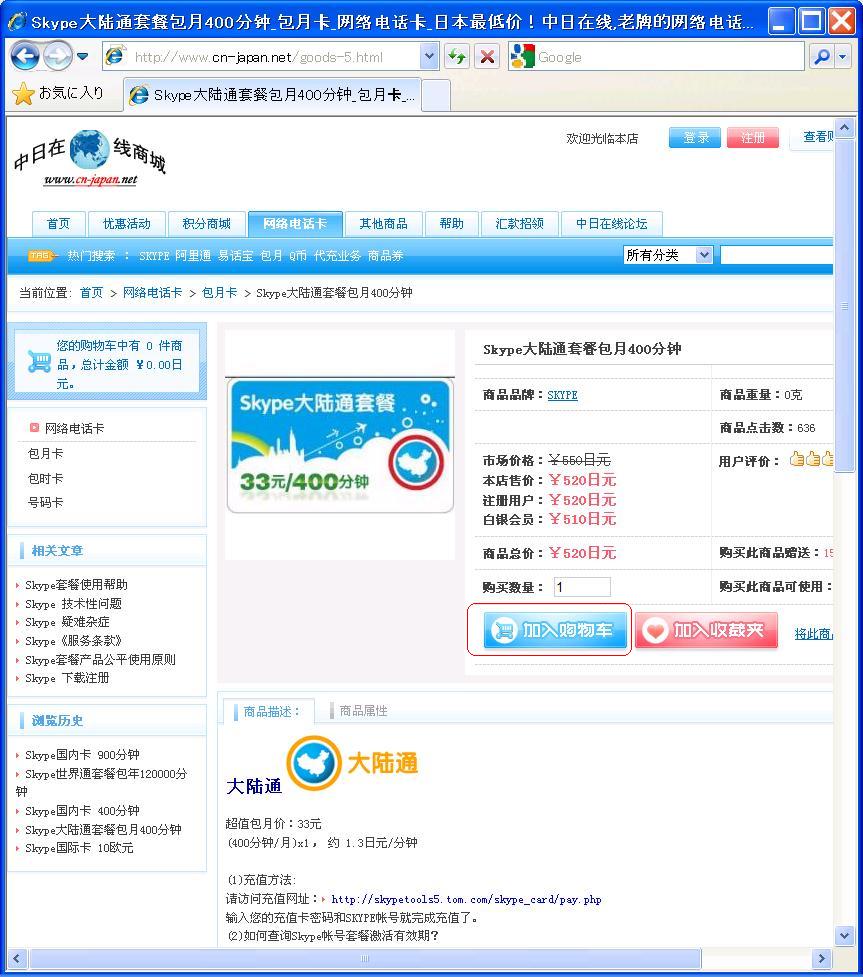Open the recent pages dropdown arrow
863x977 pixels.
pos(82,57)
